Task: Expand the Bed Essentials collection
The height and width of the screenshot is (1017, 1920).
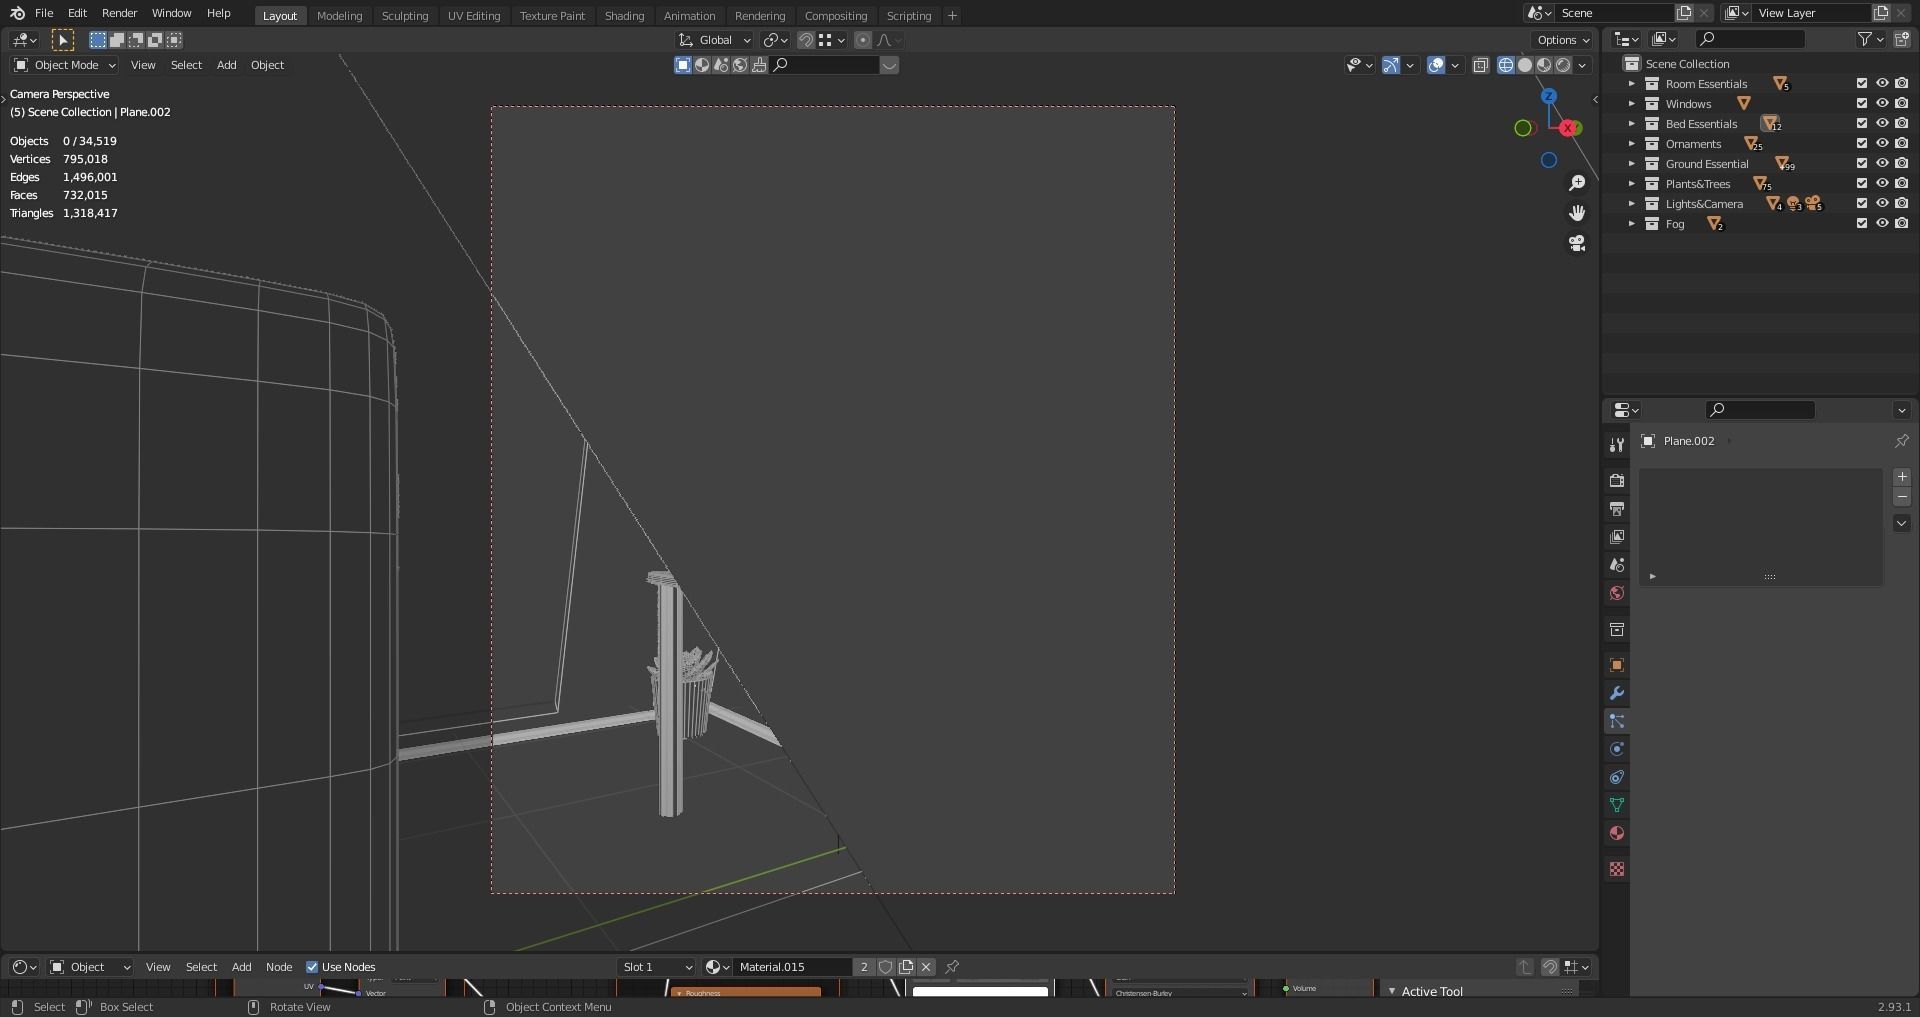Action: click(1631, 124)
